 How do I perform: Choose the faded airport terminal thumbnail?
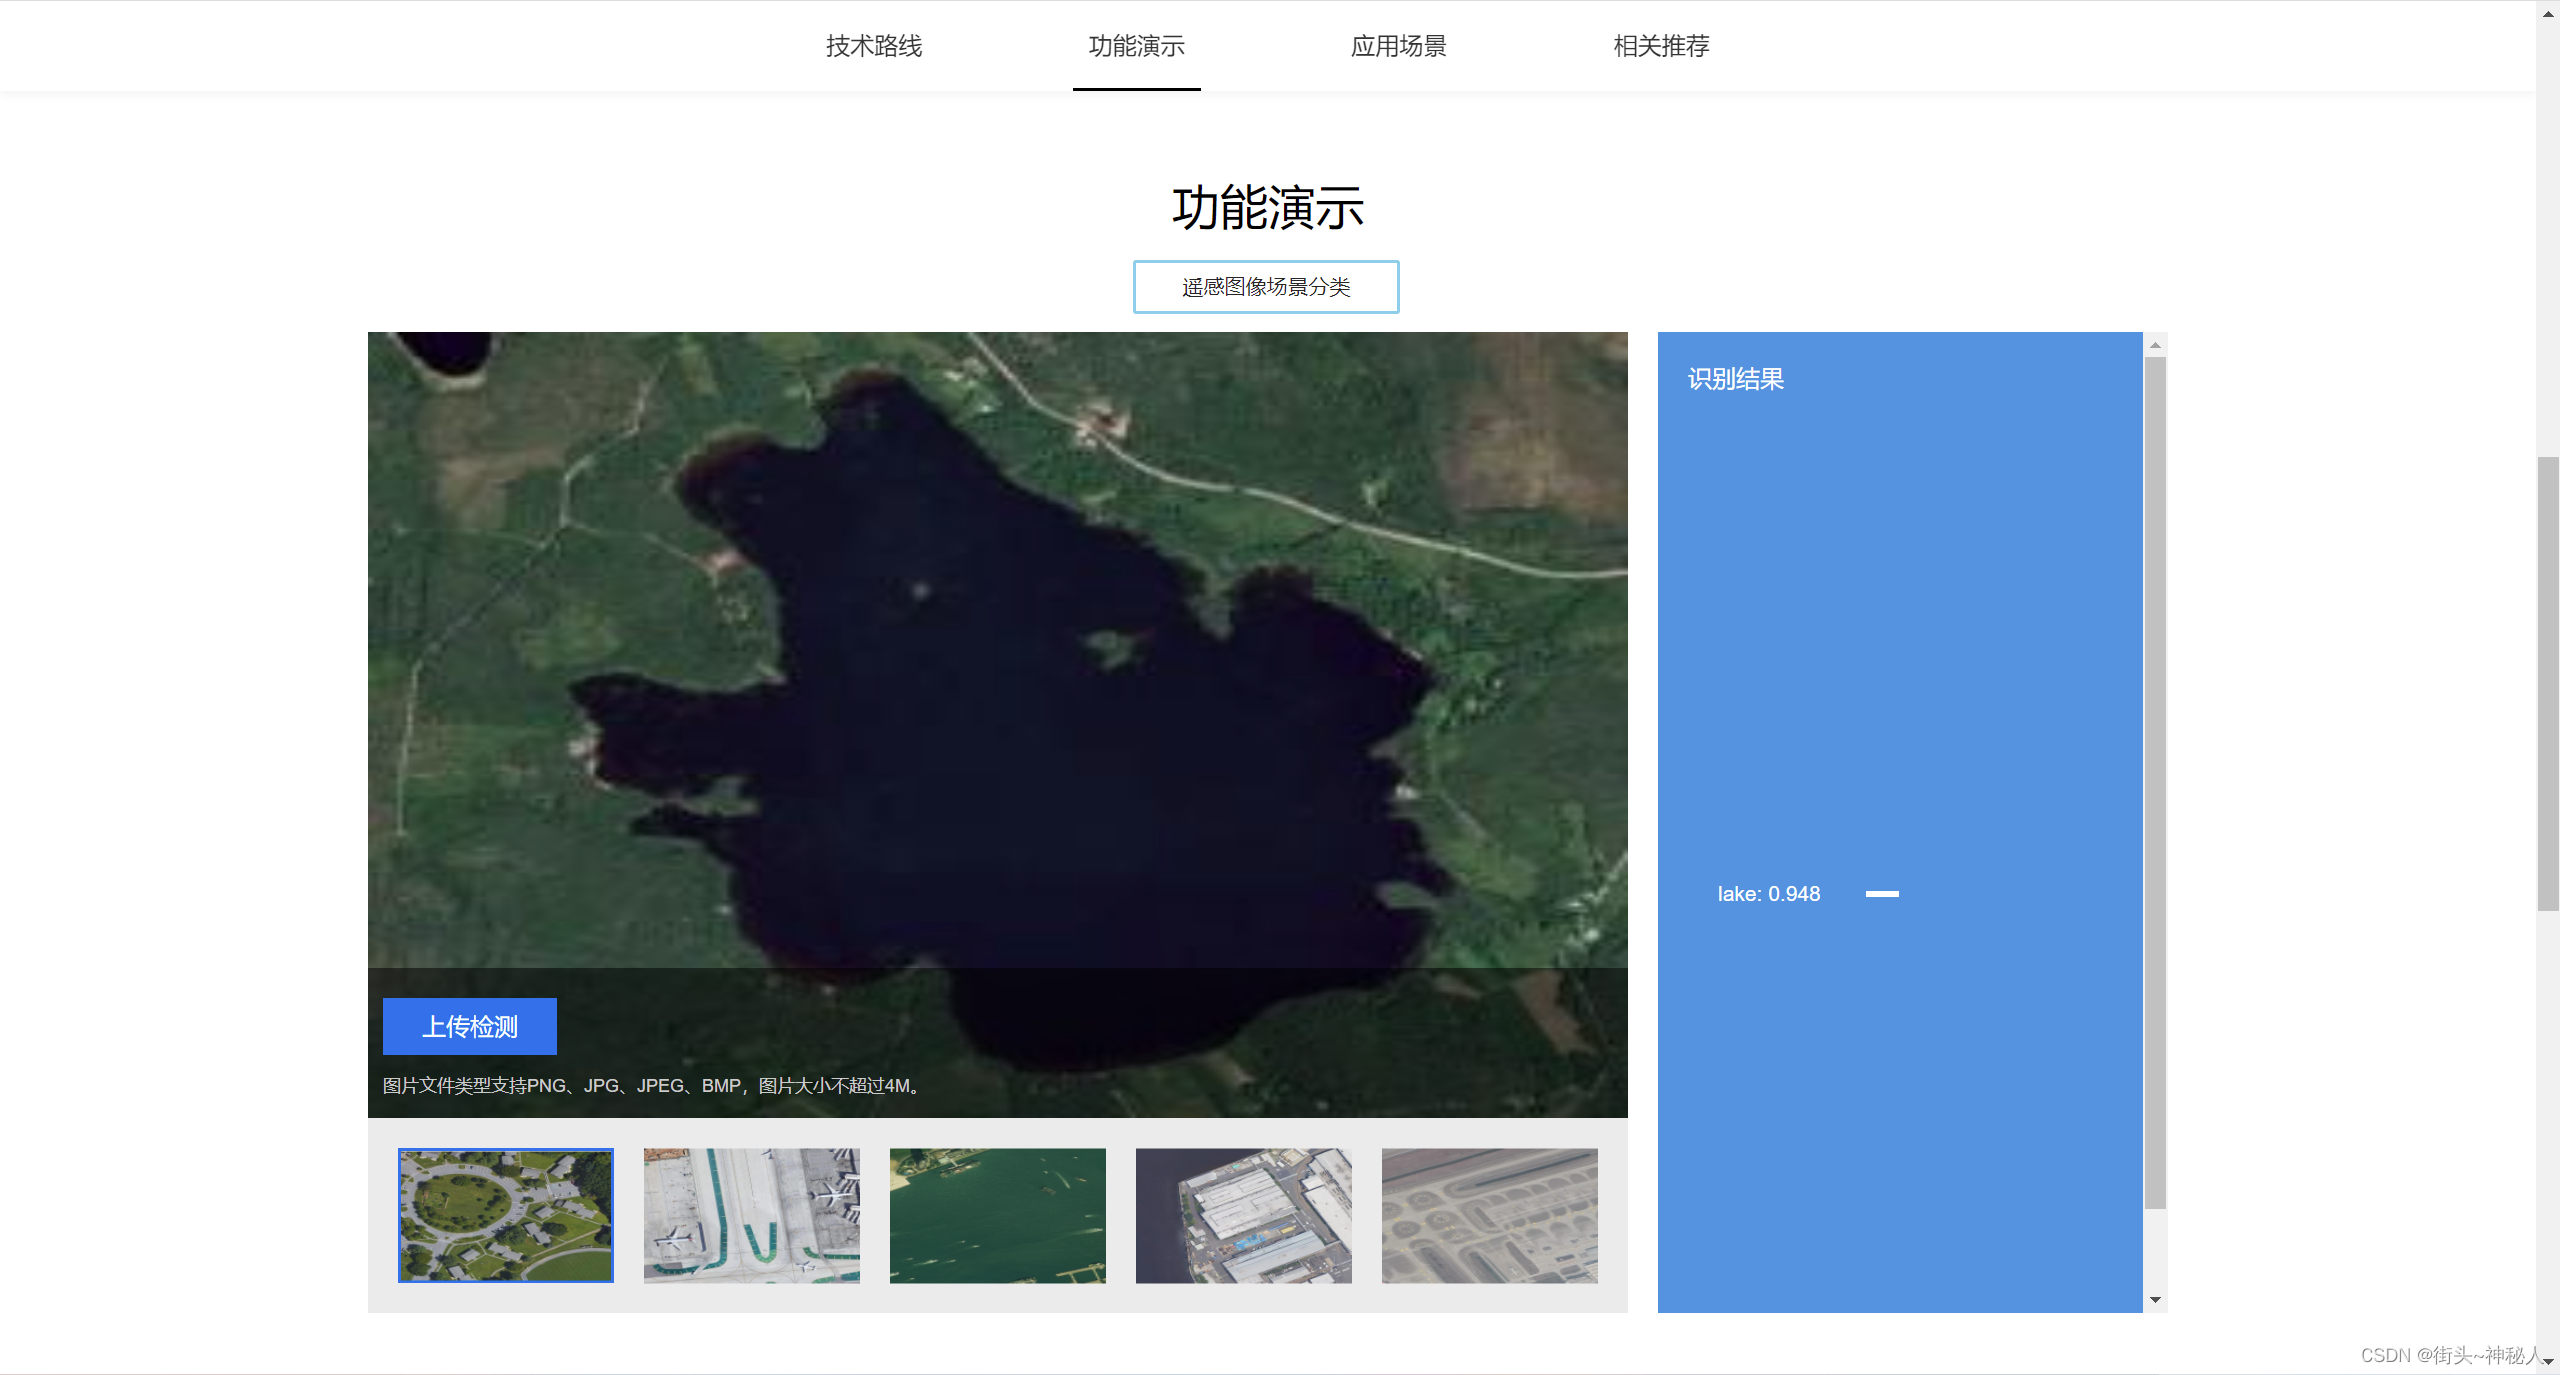(1490, 1215)
